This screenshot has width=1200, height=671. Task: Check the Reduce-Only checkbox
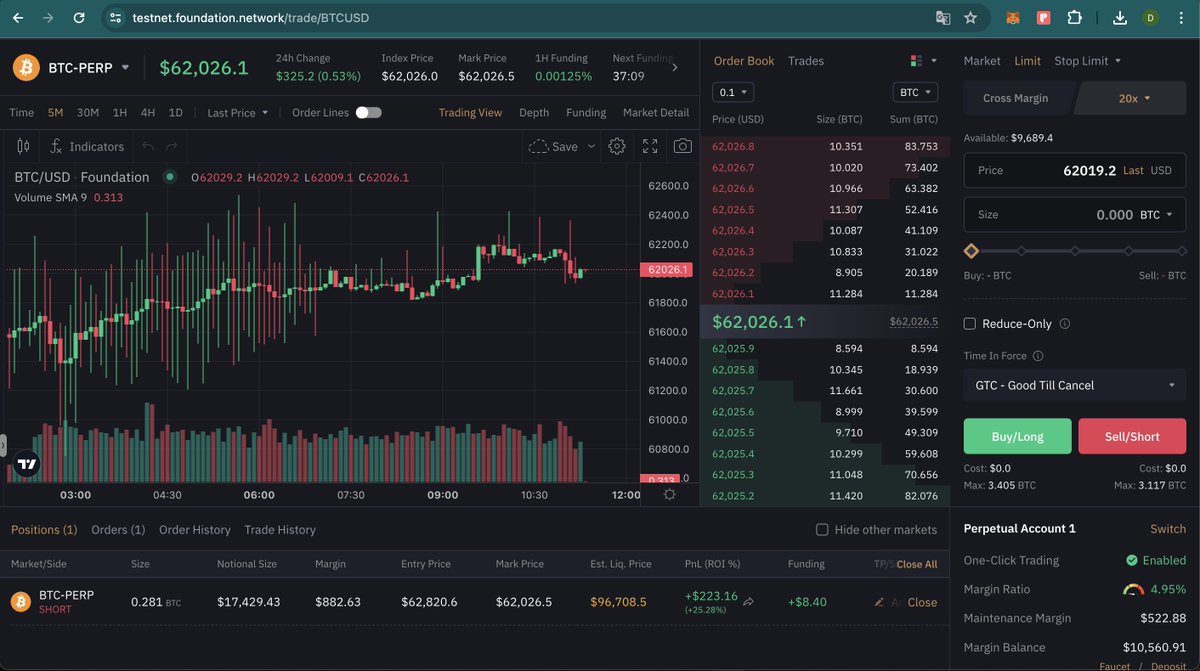pyautogui.click(x=969, y=324)
